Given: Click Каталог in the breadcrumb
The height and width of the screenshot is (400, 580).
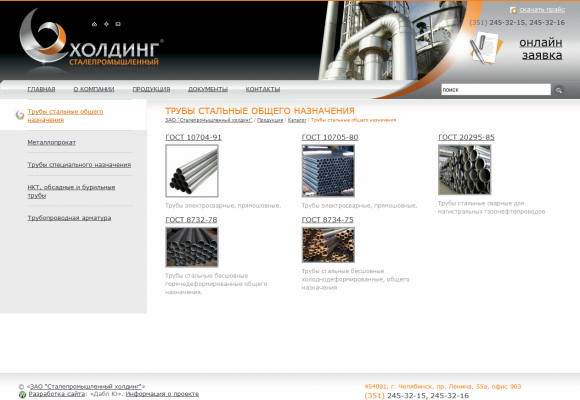Looking at the screenshot, I should point(297,120).
